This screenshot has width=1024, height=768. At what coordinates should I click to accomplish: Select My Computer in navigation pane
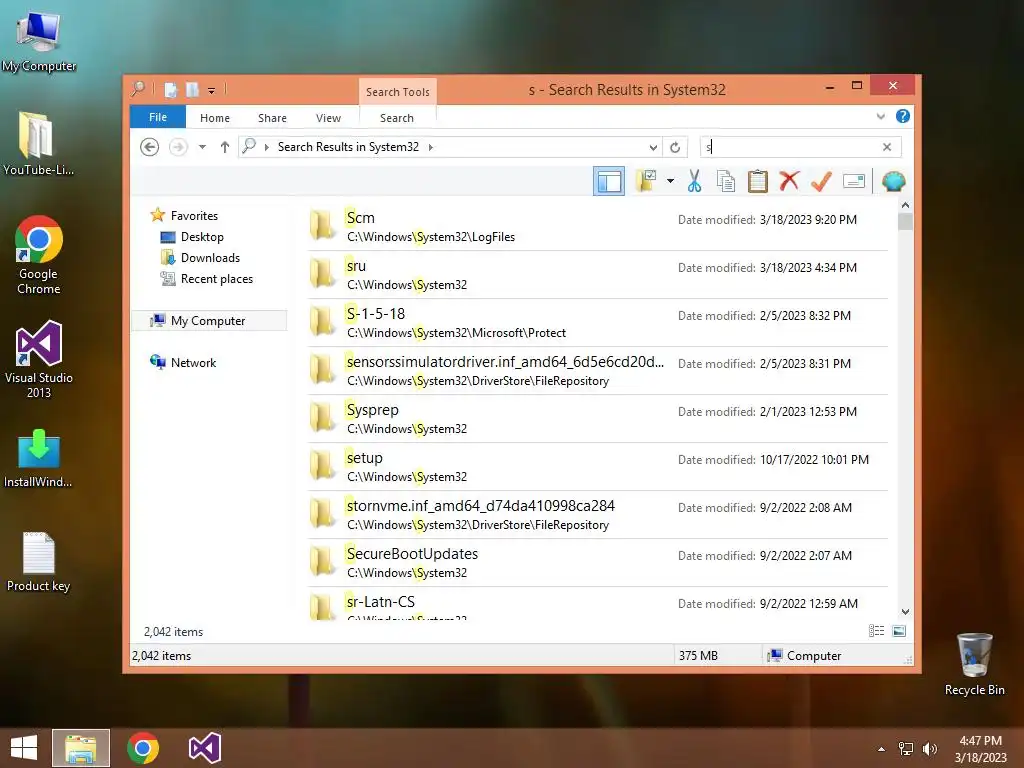coord(208,321)
